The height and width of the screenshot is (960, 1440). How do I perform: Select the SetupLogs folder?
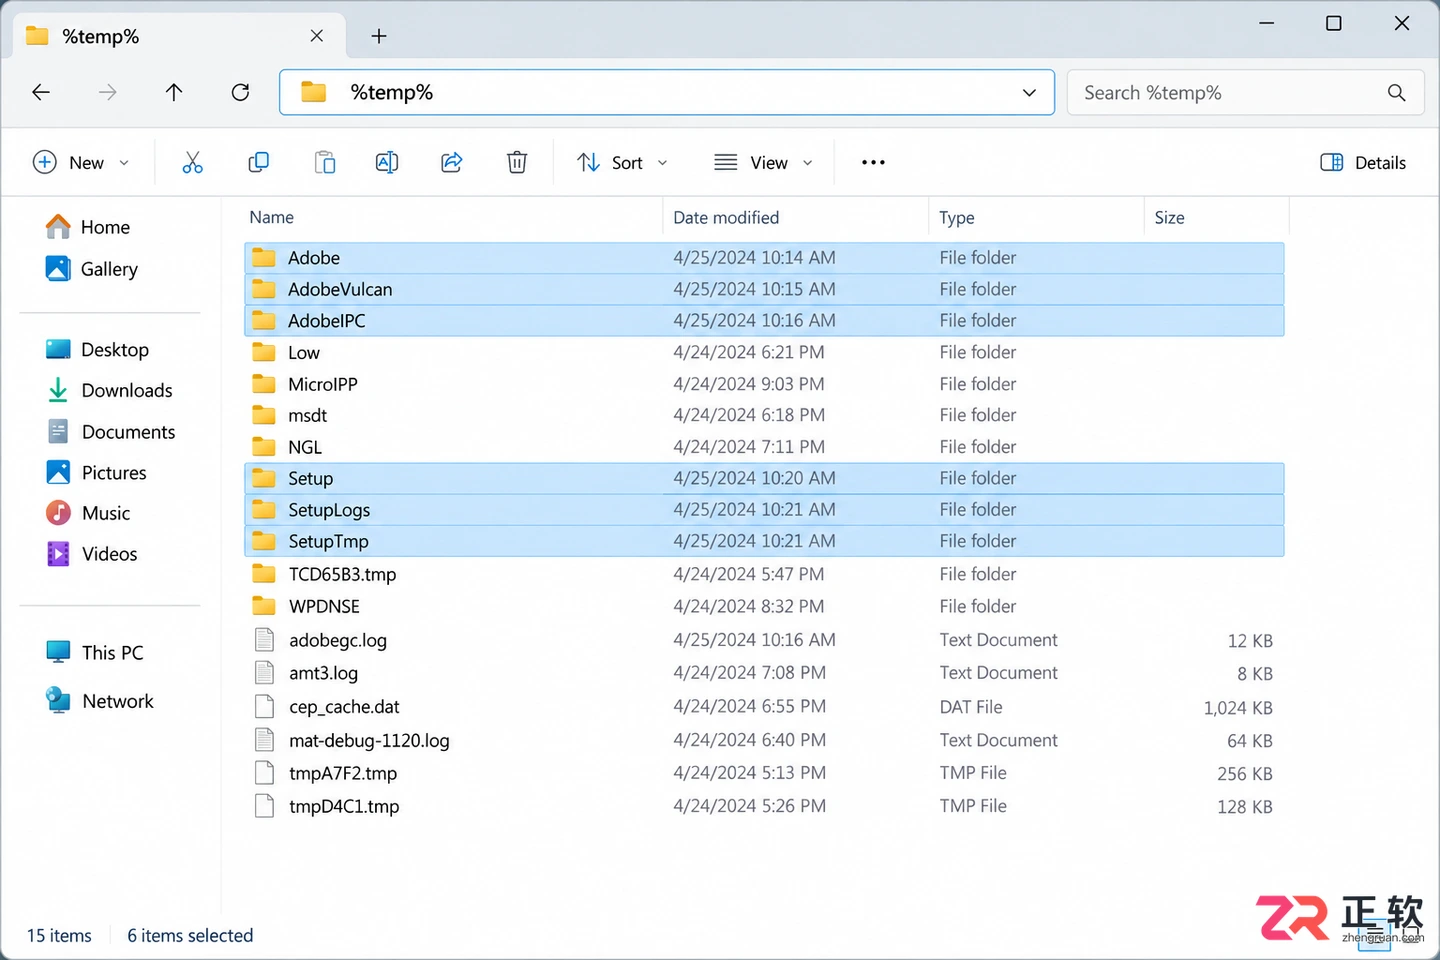(x=764, y=510)
